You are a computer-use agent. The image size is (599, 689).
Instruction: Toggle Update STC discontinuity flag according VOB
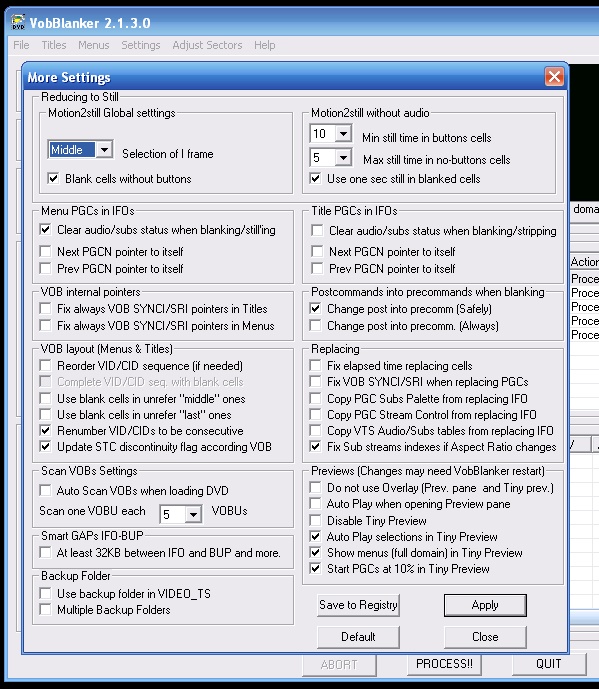[45, 446]
